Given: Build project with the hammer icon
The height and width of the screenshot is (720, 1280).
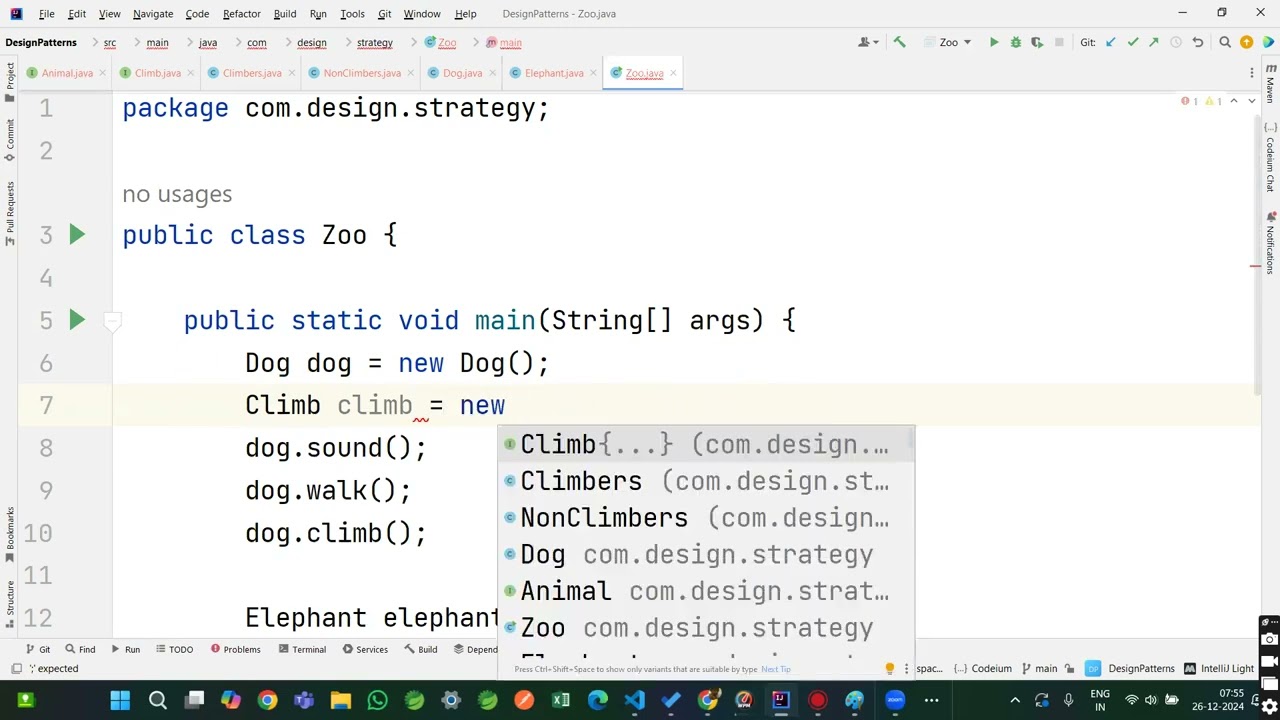Looking at the screenshot, I should click(899, 42).
